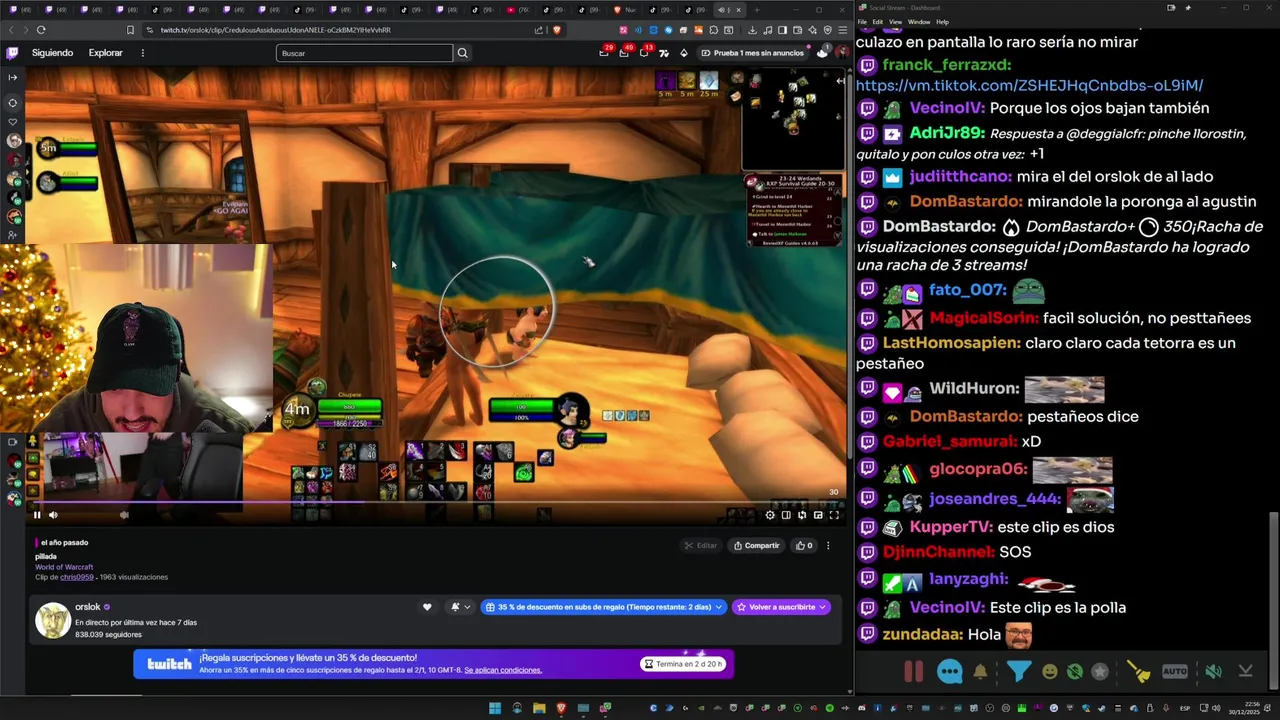
Task: Open Twitch whispers icon with 13 badge
Action: [645, 53]
